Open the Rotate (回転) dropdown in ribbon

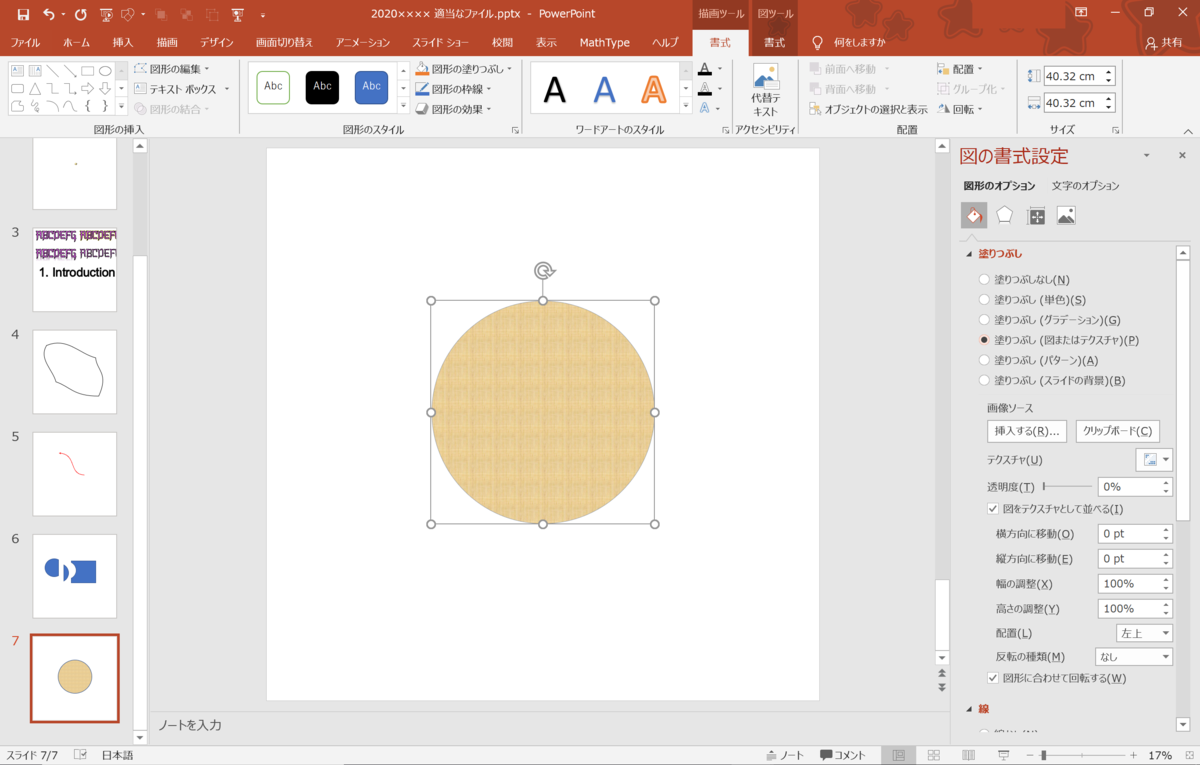(x=961, y=109)
